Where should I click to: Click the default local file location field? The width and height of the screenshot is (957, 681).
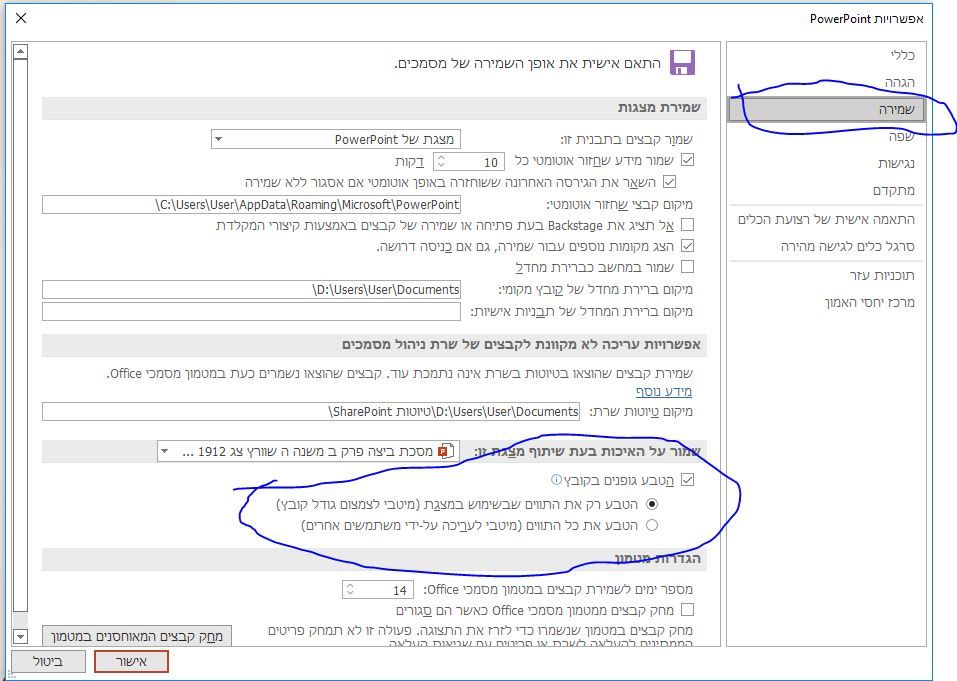coord(251,290)
